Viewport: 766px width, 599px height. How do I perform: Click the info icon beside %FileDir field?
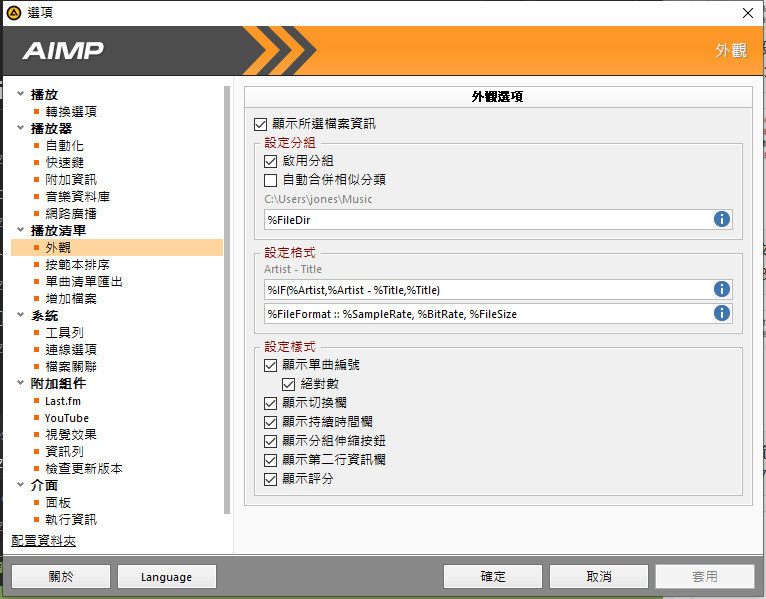tap(722, 219)
